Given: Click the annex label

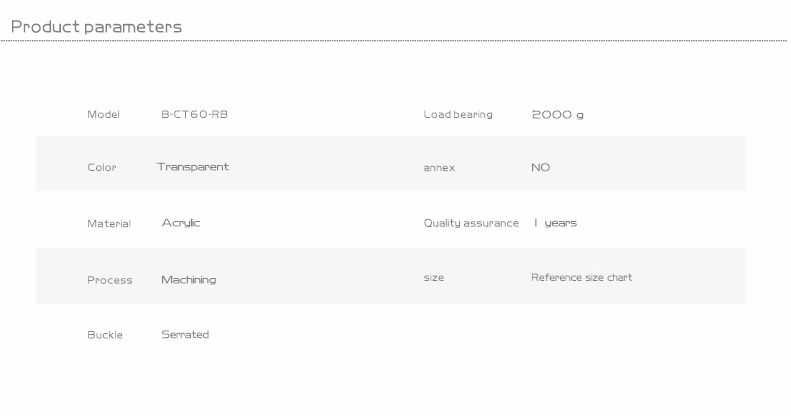Looking at the screenshot, I should point(439,168).
